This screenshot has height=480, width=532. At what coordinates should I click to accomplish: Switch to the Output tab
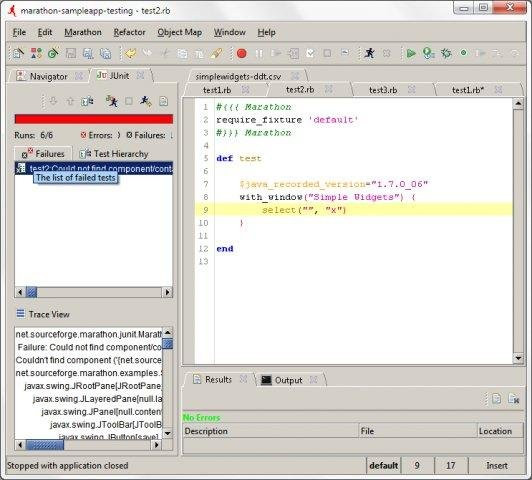[x=288, y=380]
